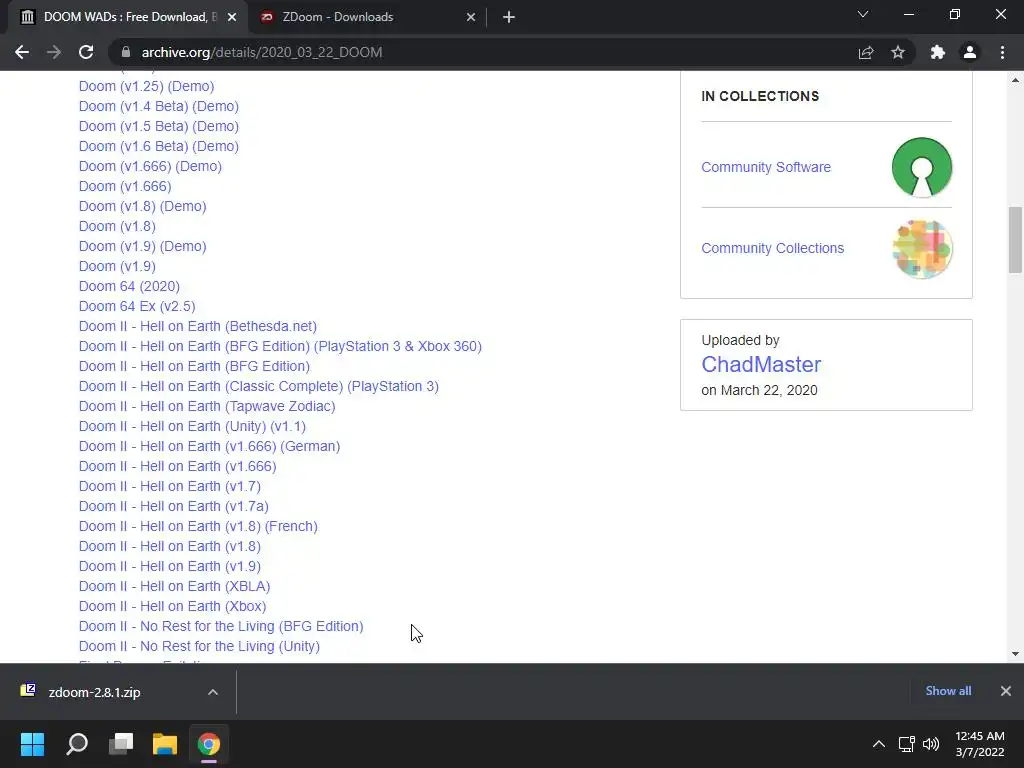Open the Community Software collection link
Image resolution: width=1024 pixels, height=768 pixels.
tap(766, 167)
